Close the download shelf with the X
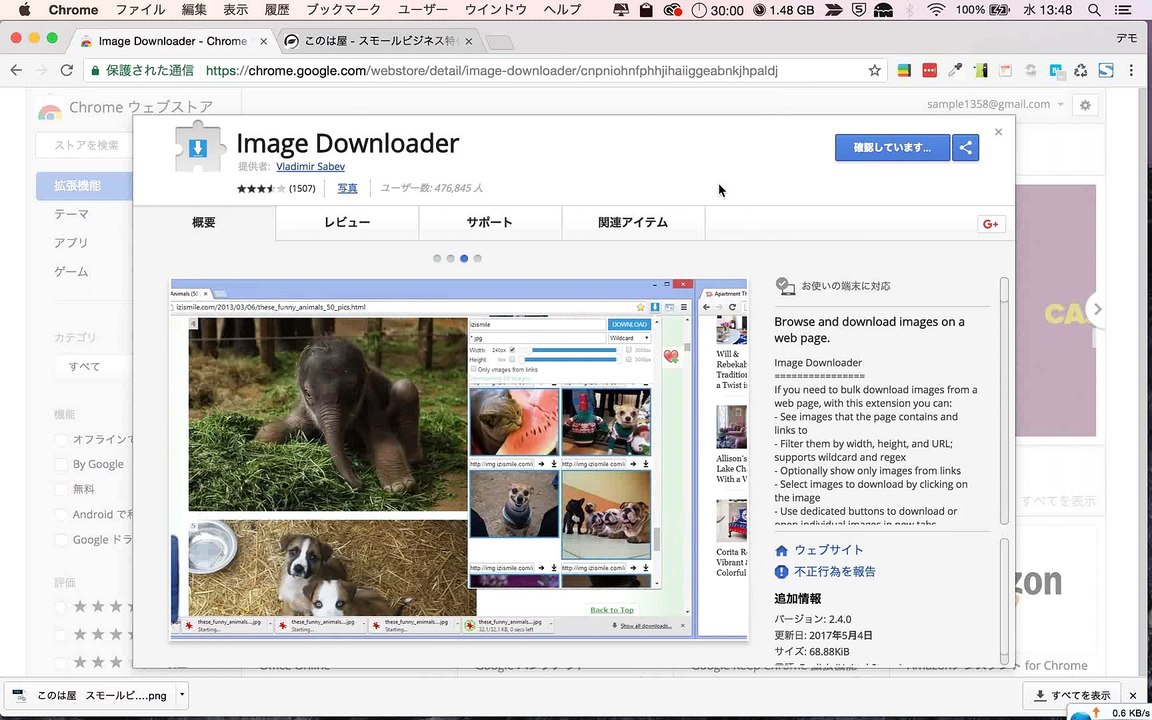Viewport: 1152px width, 720px height. pyautogui.click(x=1133, y=695)
